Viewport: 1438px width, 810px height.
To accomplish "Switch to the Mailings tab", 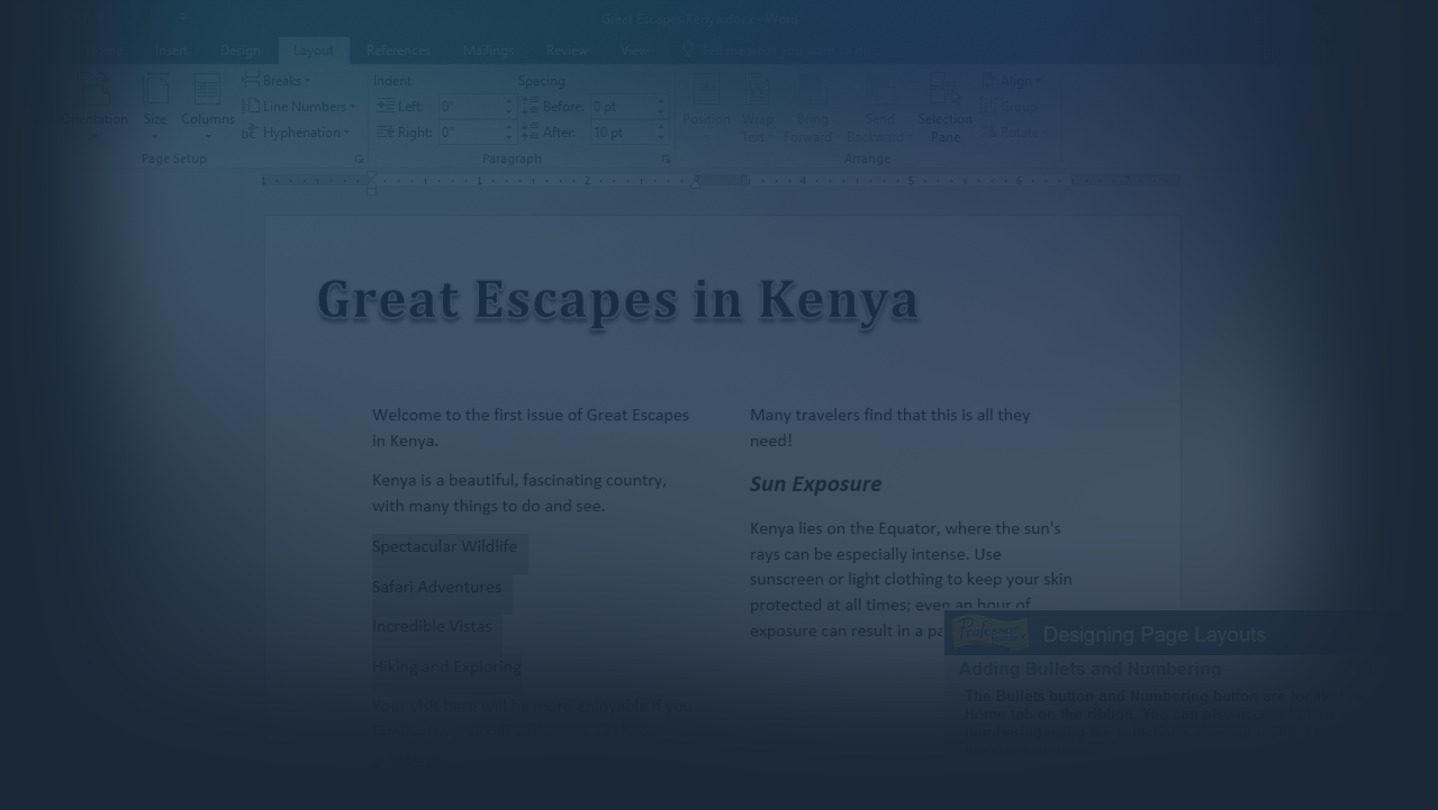I will 488,50.
